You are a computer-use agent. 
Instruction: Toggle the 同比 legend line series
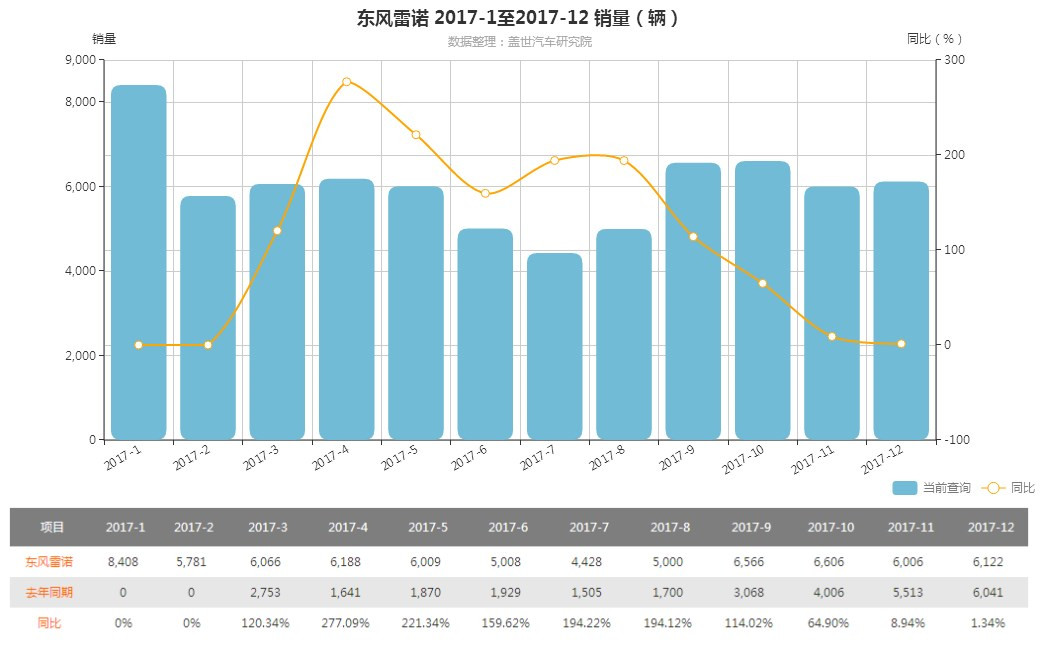tap(1008, 488)
